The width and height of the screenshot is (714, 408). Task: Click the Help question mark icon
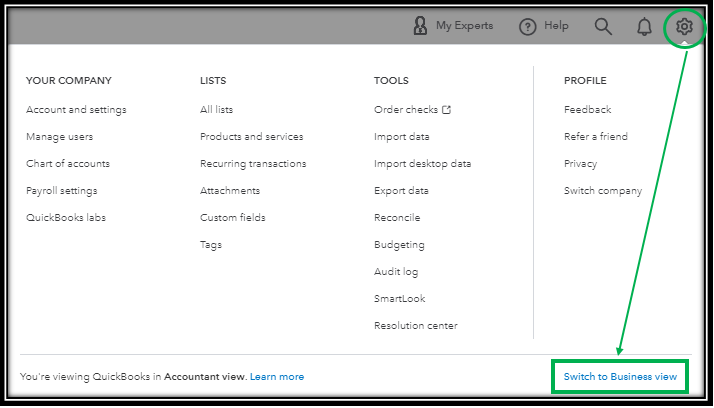pos(527,27)
